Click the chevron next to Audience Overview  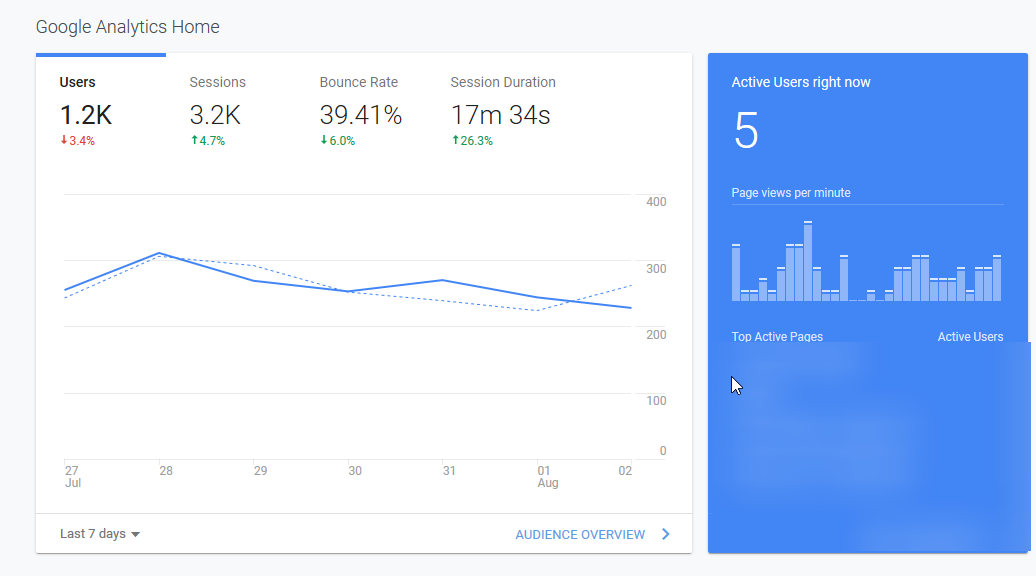tap(665, 534)
